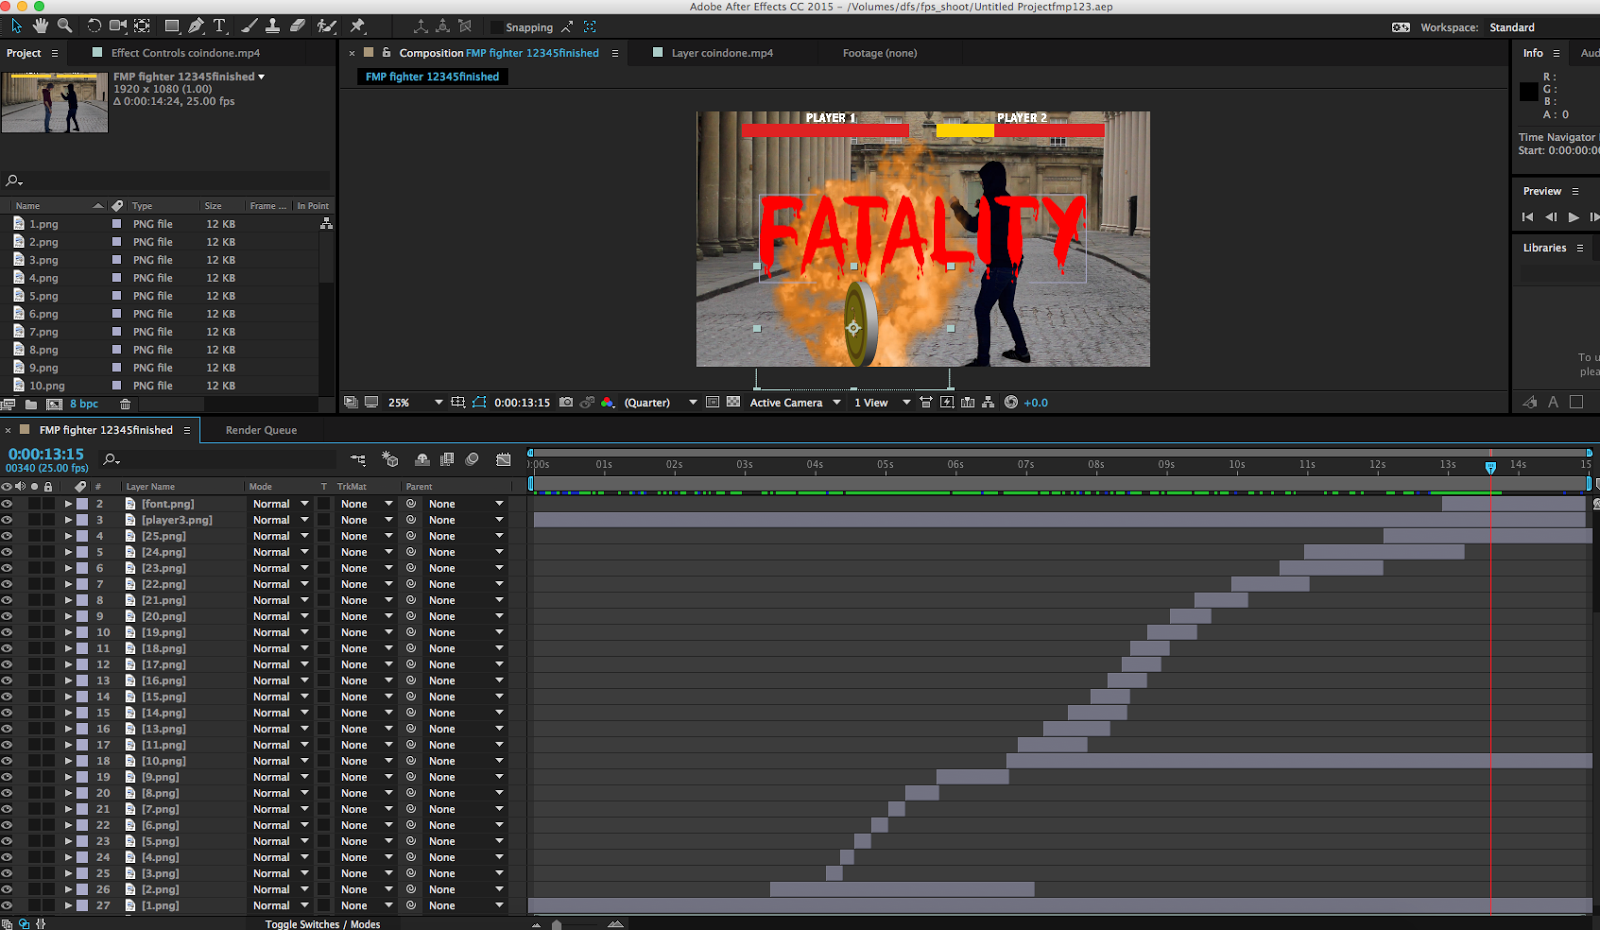This screenshot has height=930, width=1600.
Task: Create a new composition from Project panel
Action: pos(54,404)
